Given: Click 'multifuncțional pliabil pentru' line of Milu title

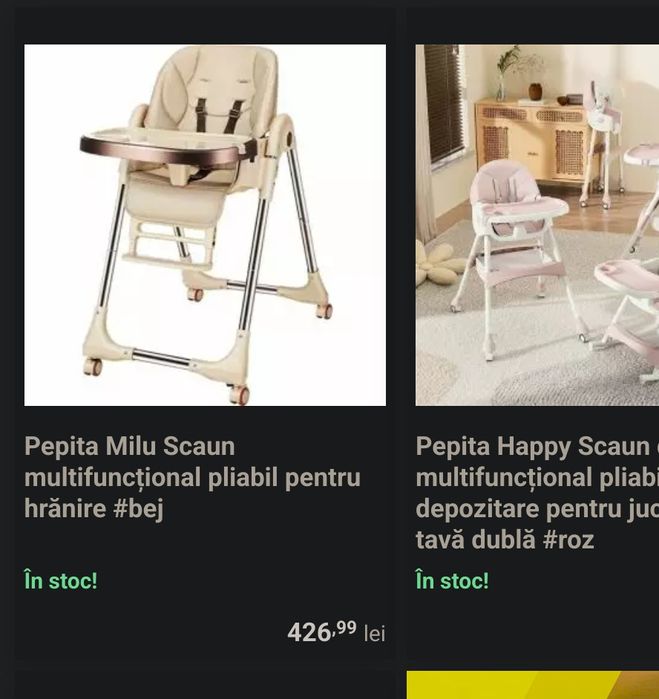Looking at the screenshot, I should 192,477.
